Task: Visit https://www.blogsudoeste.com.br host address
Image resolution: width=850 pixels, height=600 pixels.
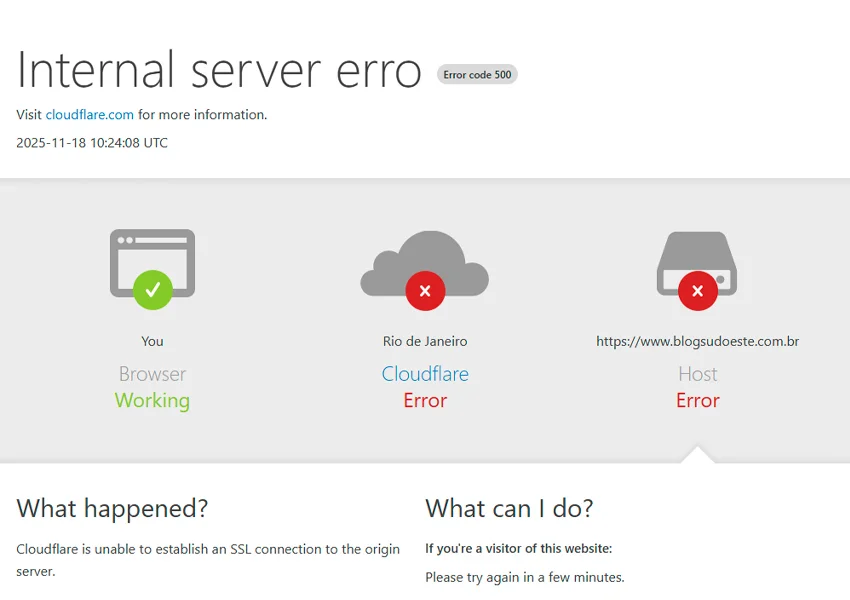Action: point(697,340)
